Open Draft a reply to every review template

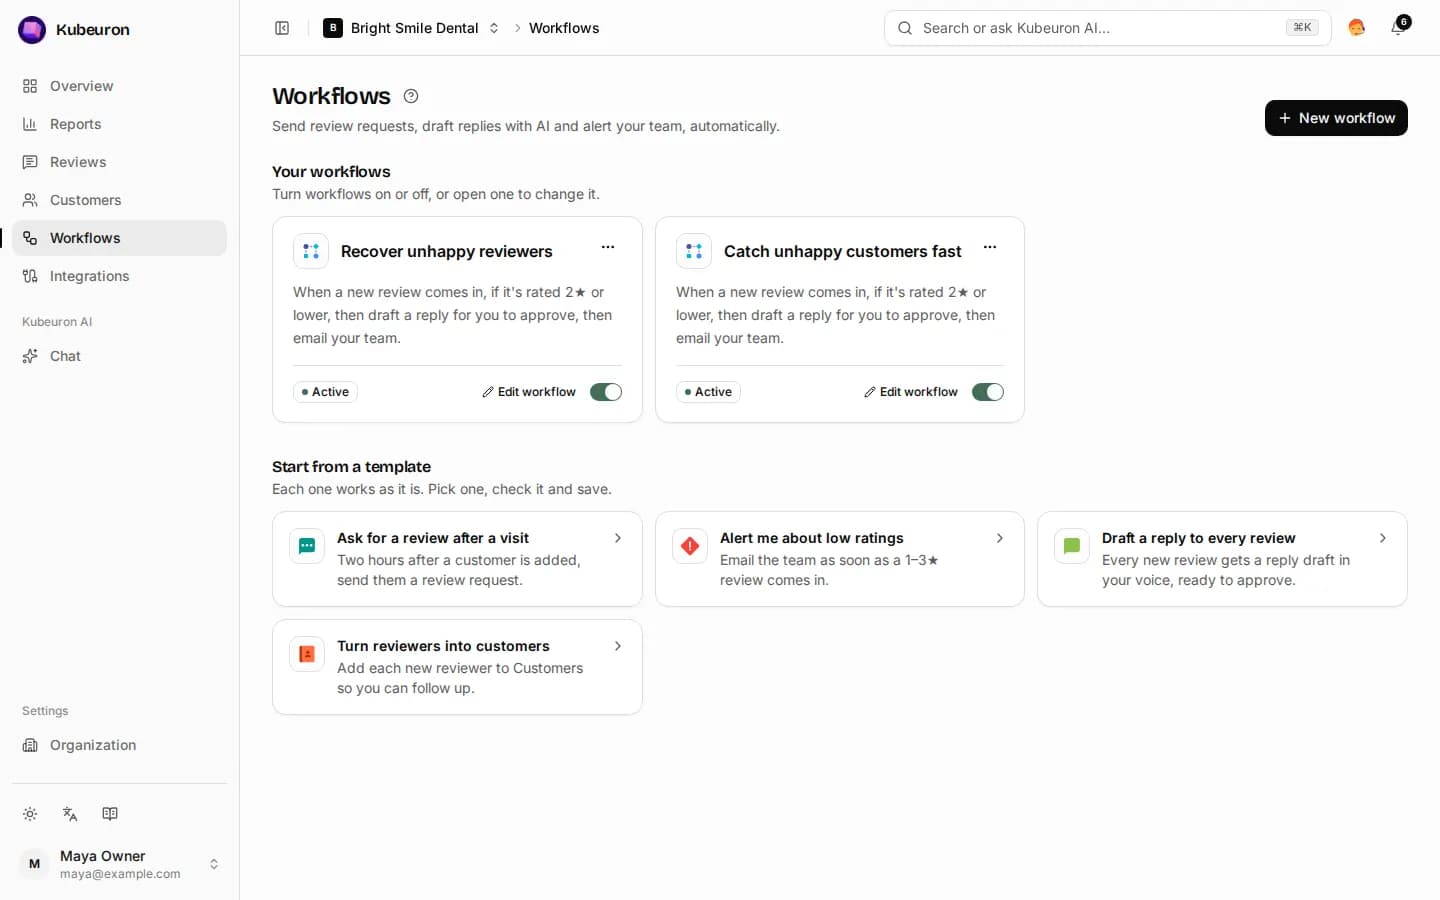pyautogui.click(x=1222, y=559)
